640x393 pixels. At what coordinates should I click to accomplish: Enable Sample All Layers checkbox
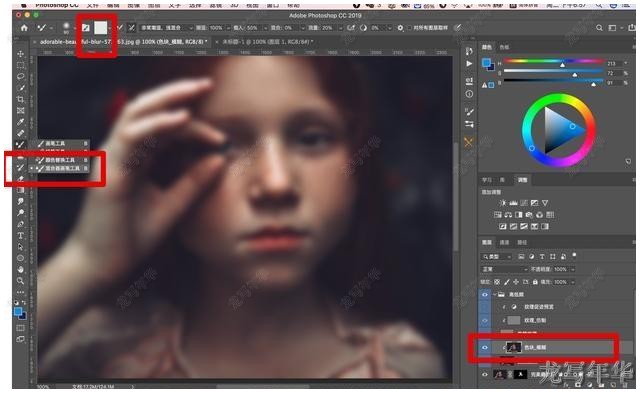pos(410,28)
